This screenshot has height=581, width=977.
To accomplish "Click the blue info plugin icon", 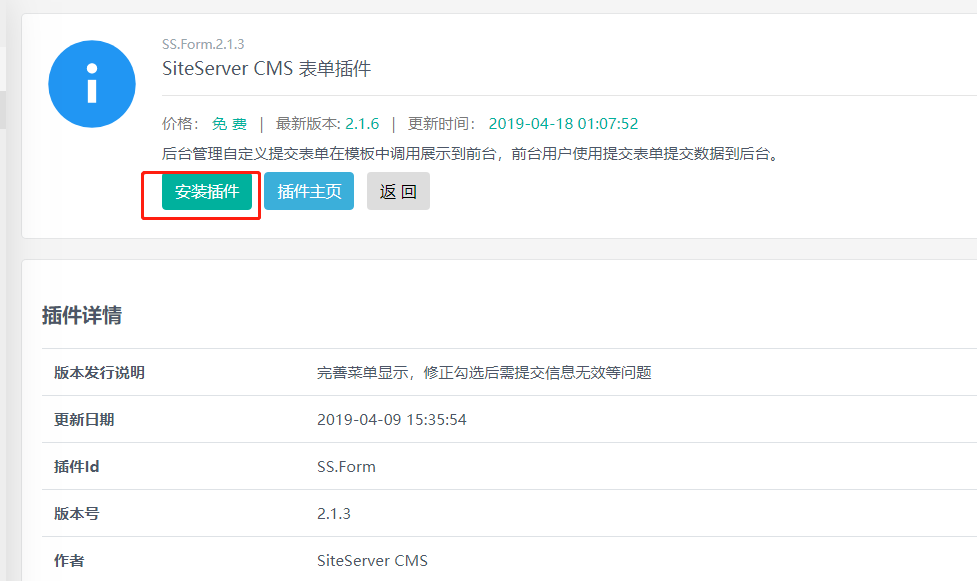I will point(92,84).
